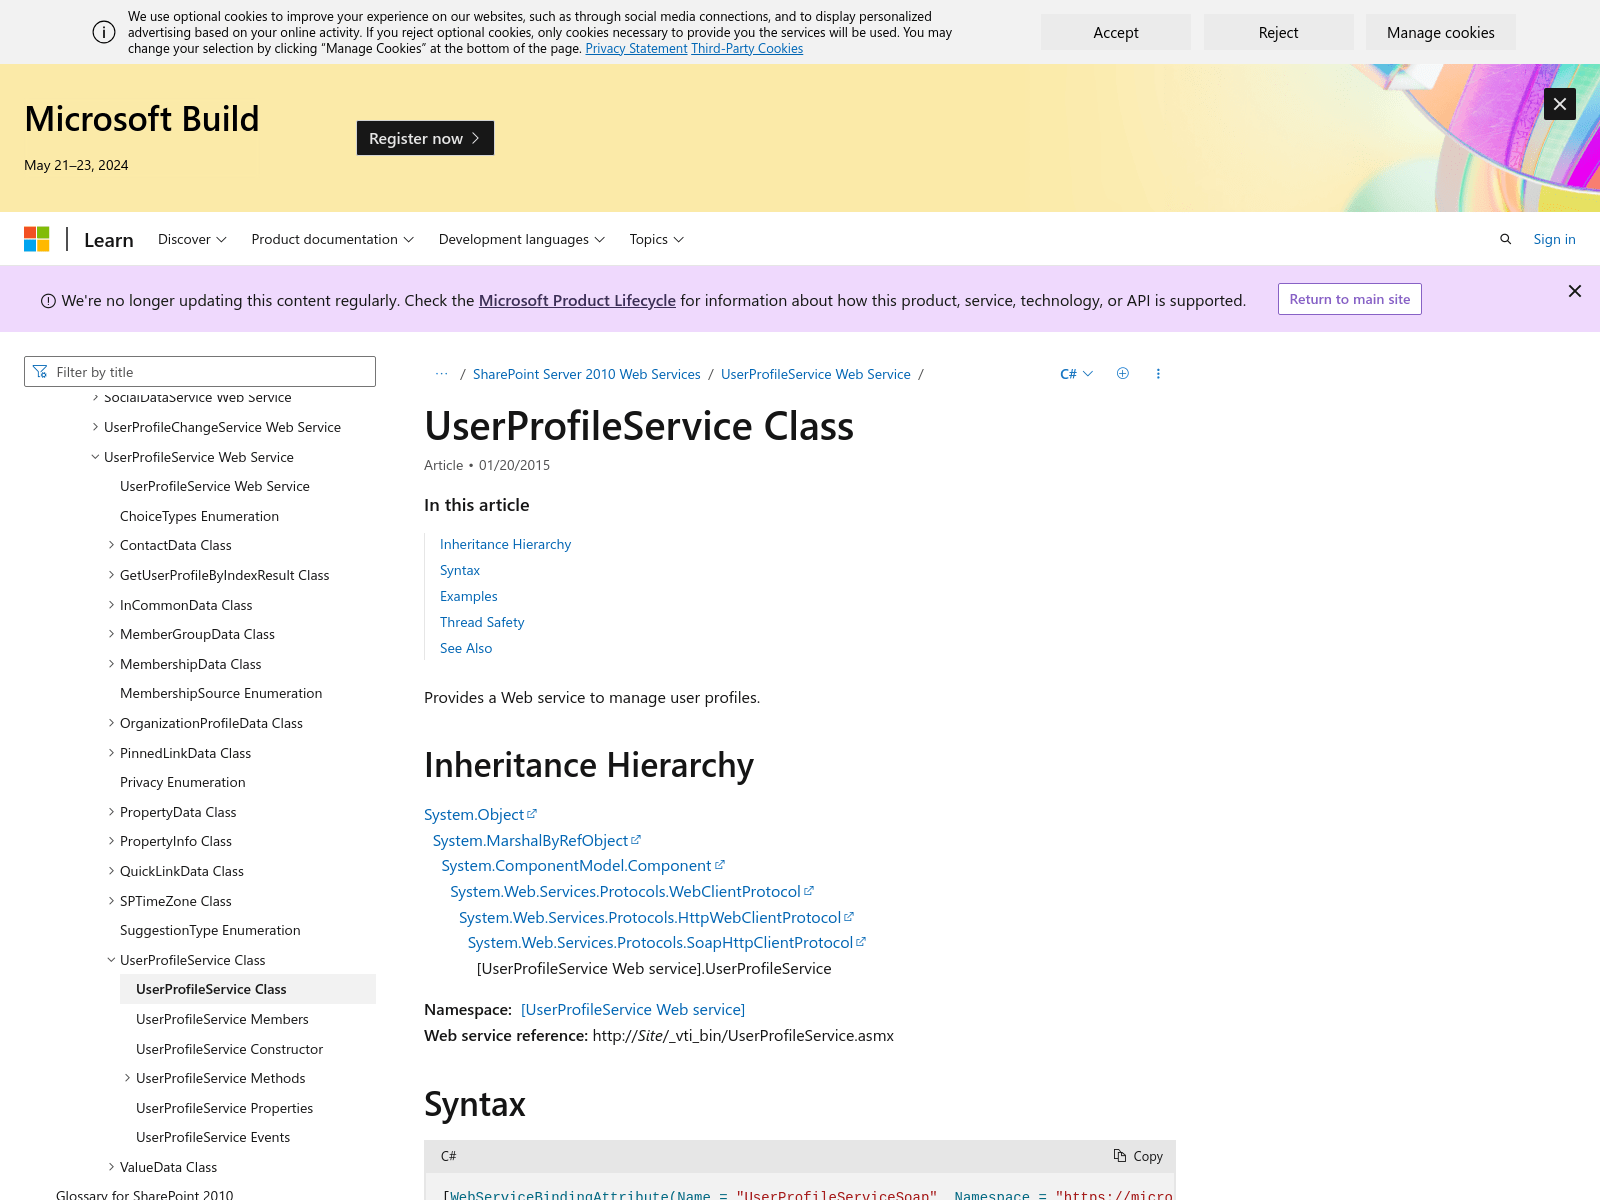Screen dimensions: 1600x1200
Task: Jump to Inheritance Hierarchy section
Action: [x=505, y=544]
